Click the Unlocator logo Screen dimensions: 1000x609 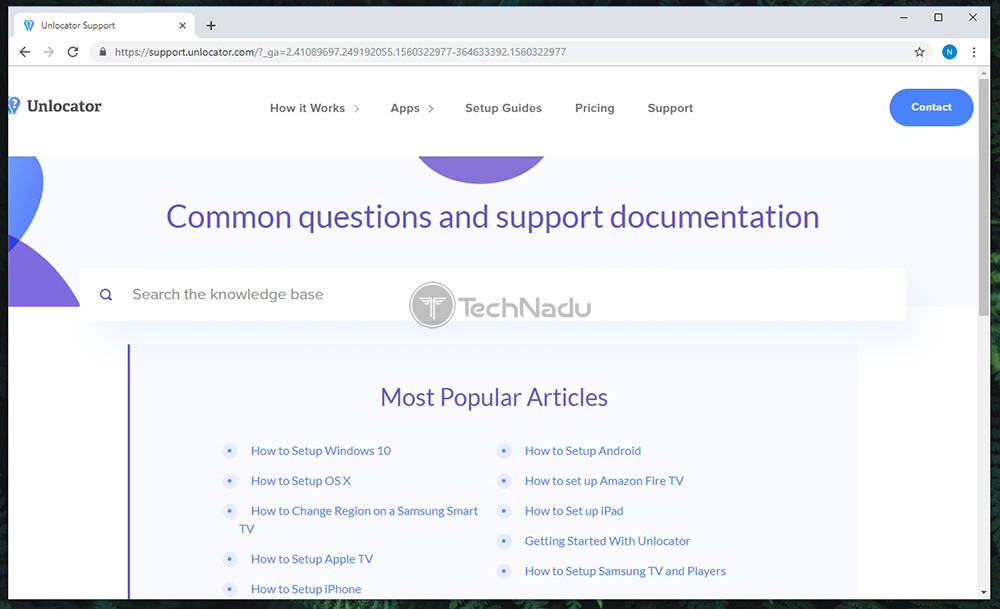point(55,106)
